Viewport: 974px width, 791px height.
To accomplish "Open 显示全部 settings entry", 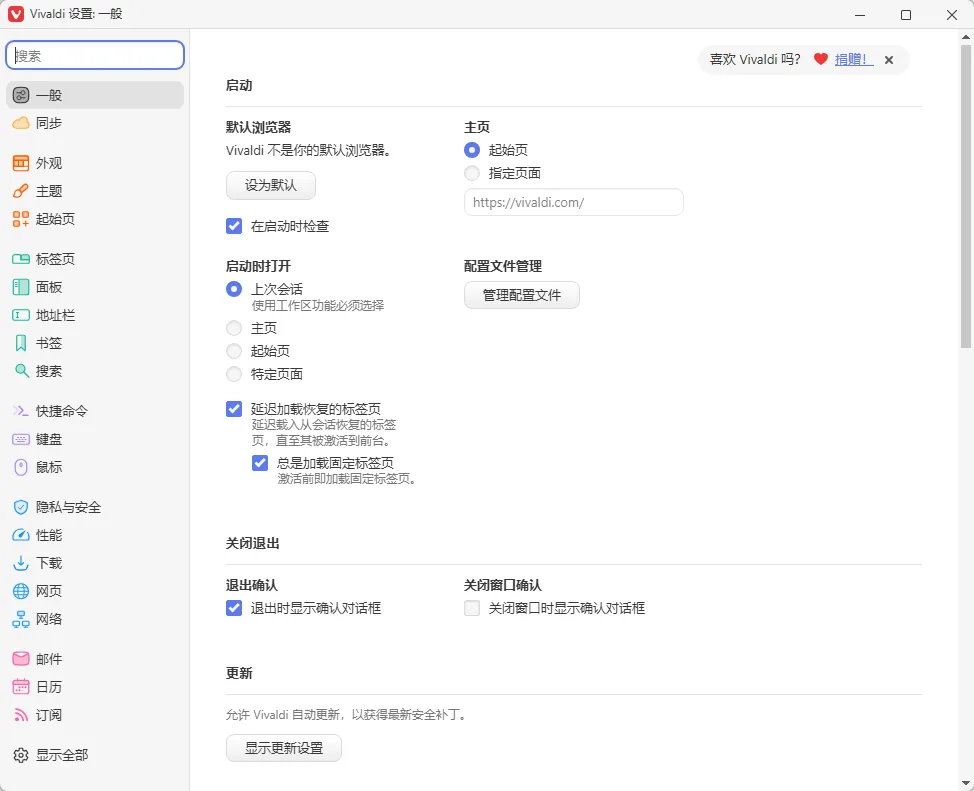I will click(95, 755).
